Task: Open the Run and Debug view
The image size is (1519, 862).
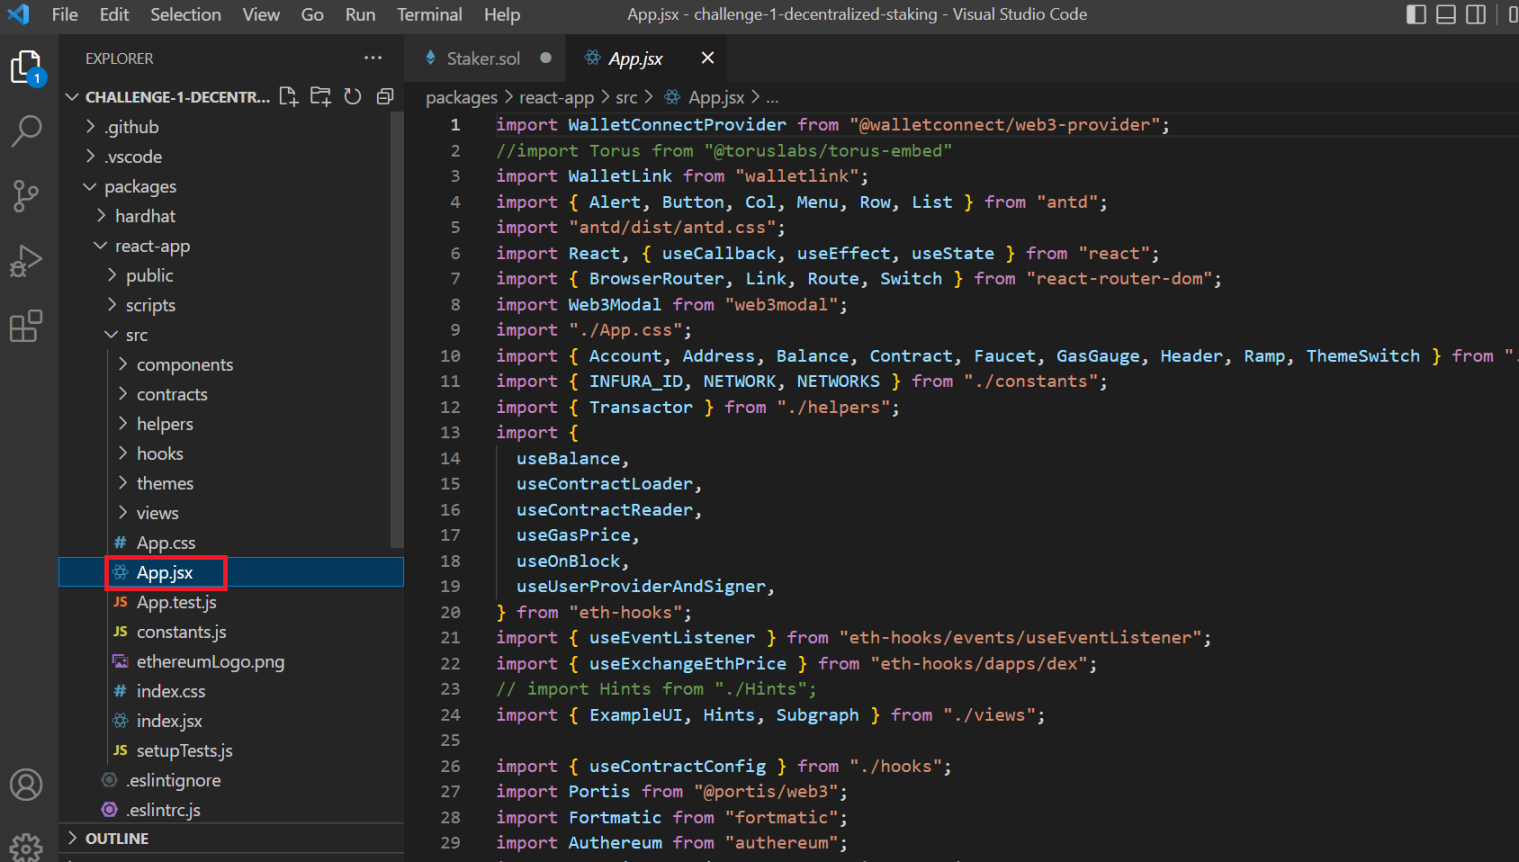Action: pyautogui.click(x=26, y=260)
